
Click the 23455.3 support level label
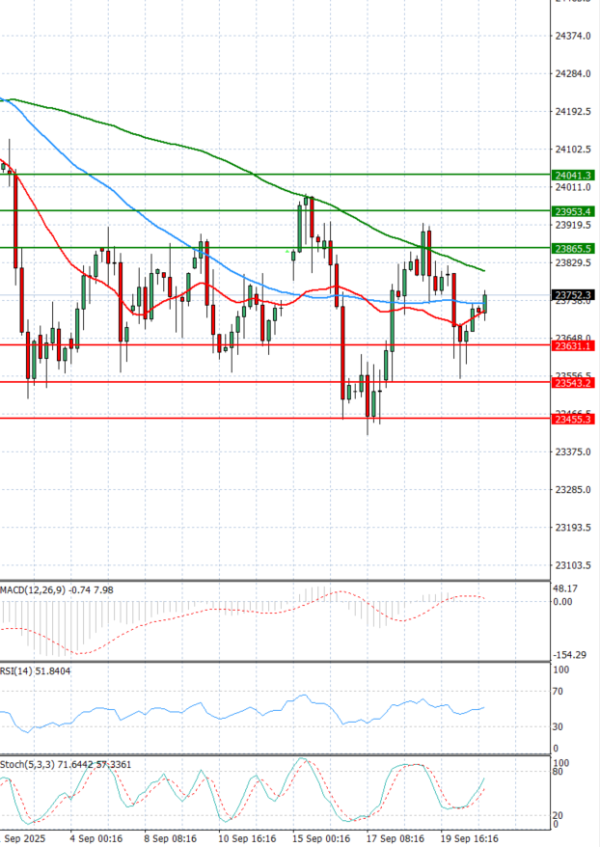573,419
